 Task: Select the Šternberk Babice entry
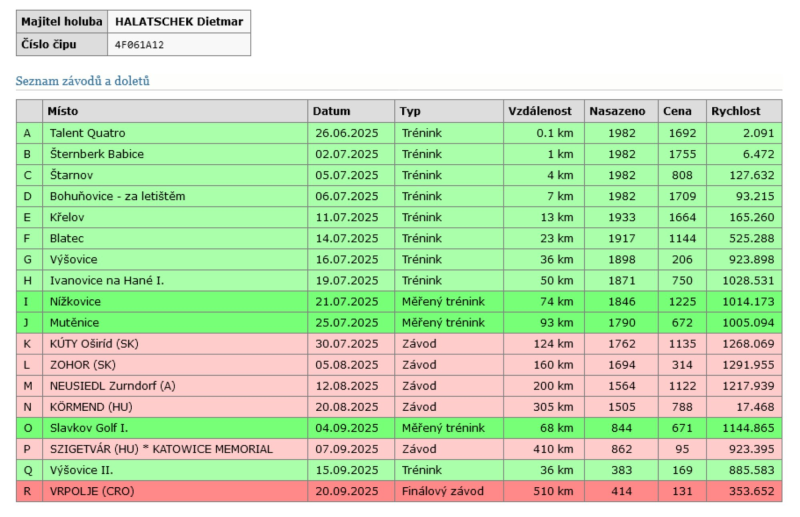[96, 154]
